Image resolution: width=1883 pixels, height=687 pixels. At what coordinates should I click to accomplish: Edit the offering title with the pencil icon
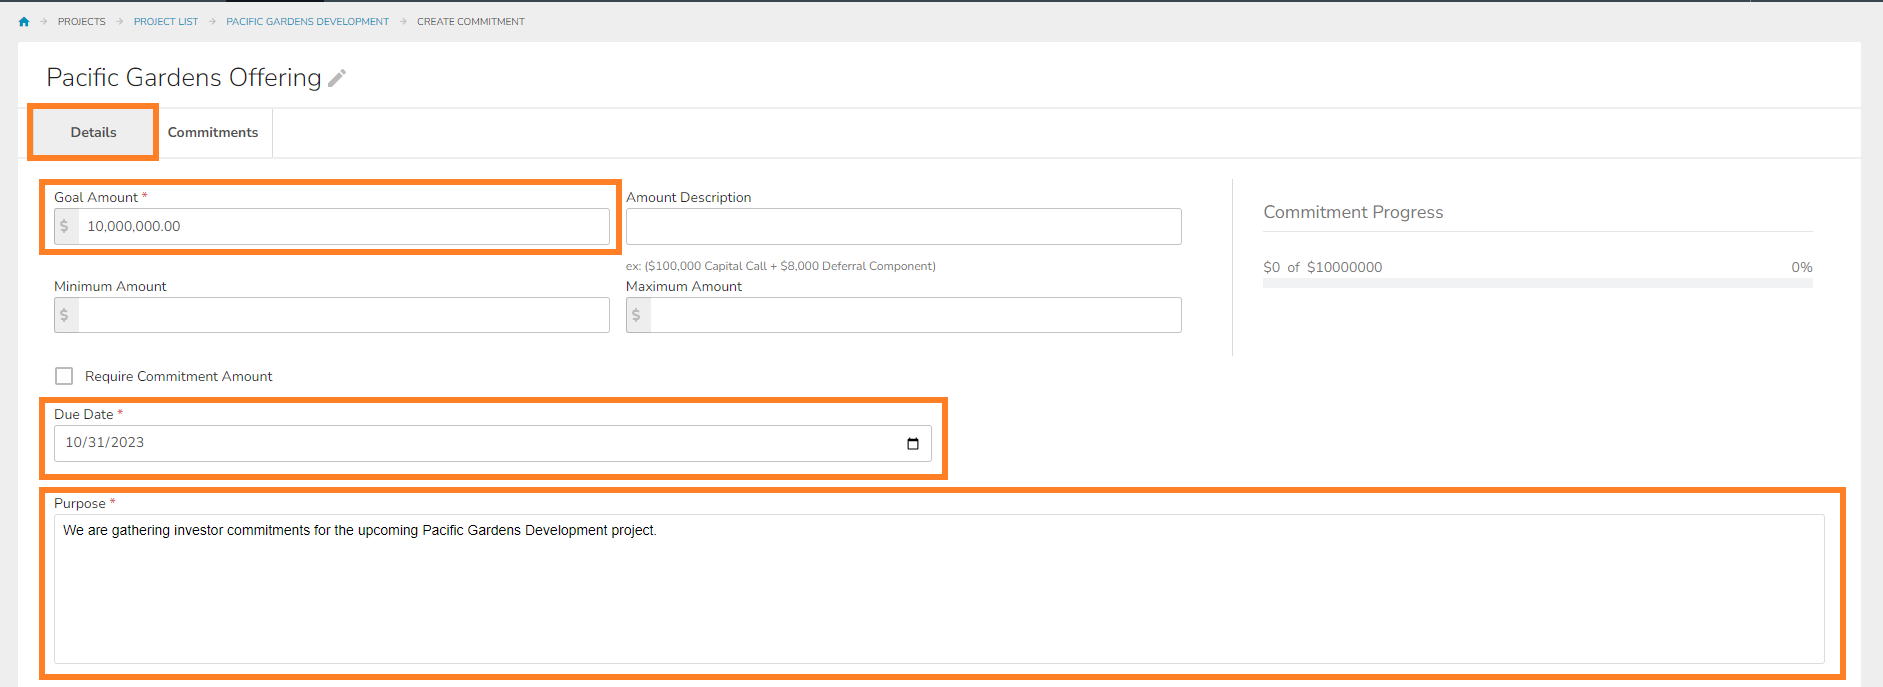pyautogui.click(x=337, y=78)
